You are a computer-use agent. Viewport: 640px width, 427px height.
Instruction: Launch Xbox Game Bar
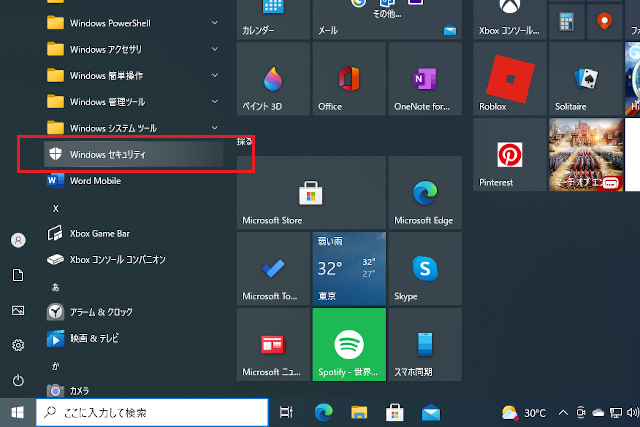(x=133, y=234)
